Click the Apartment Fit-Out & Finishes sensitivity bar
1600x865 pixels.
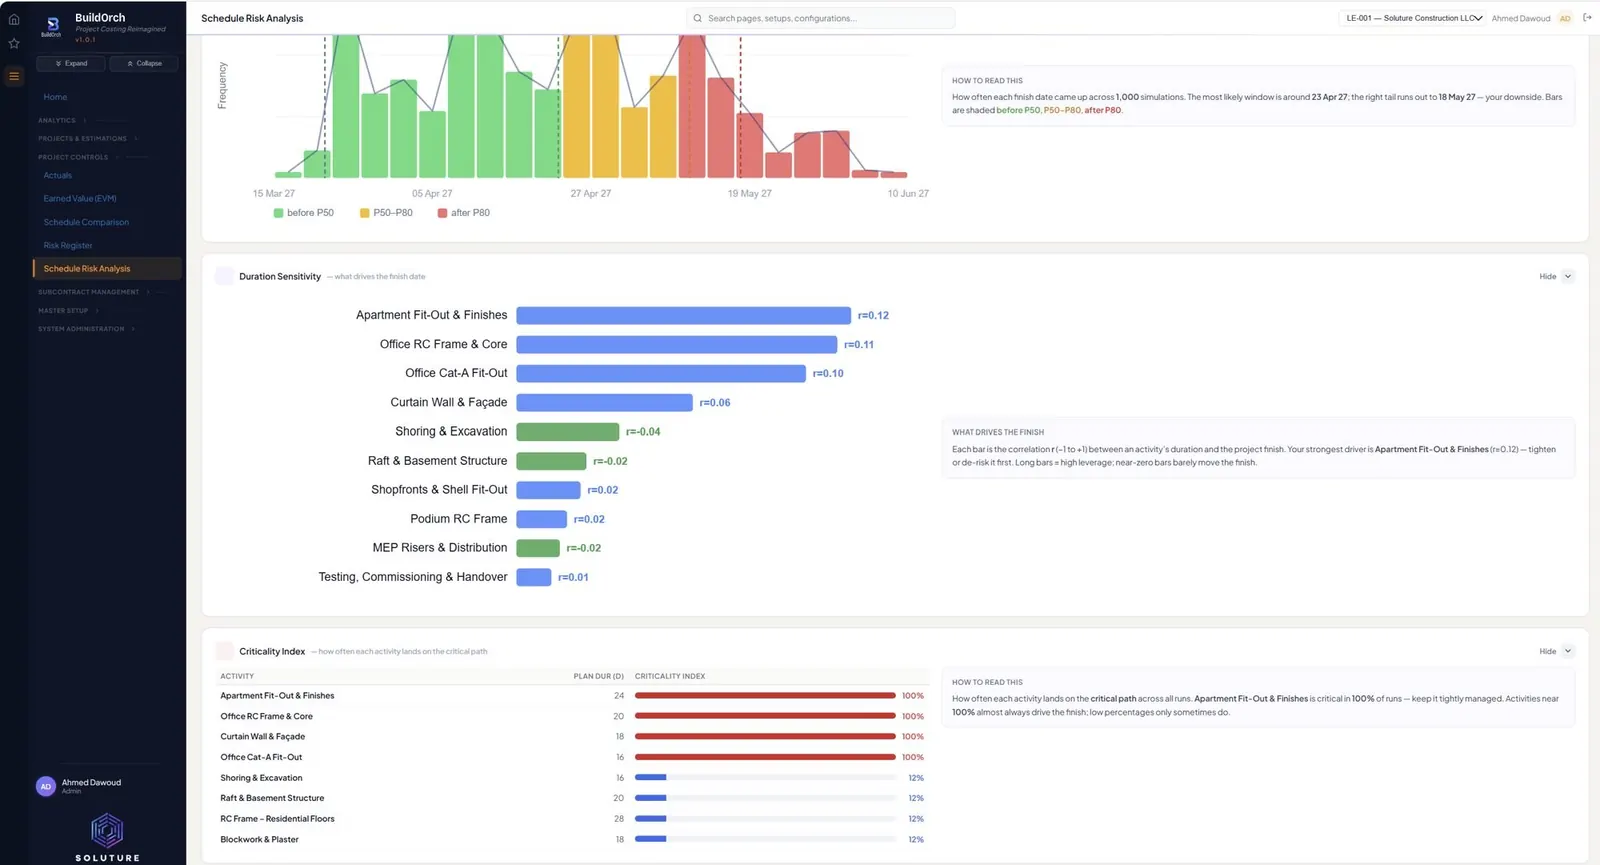pos(683,315)
